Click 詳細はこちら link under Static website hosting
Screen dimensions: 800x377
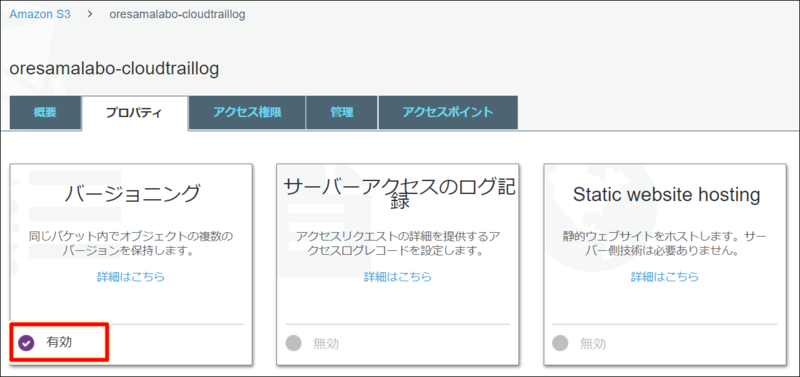[x=665, y=277]
